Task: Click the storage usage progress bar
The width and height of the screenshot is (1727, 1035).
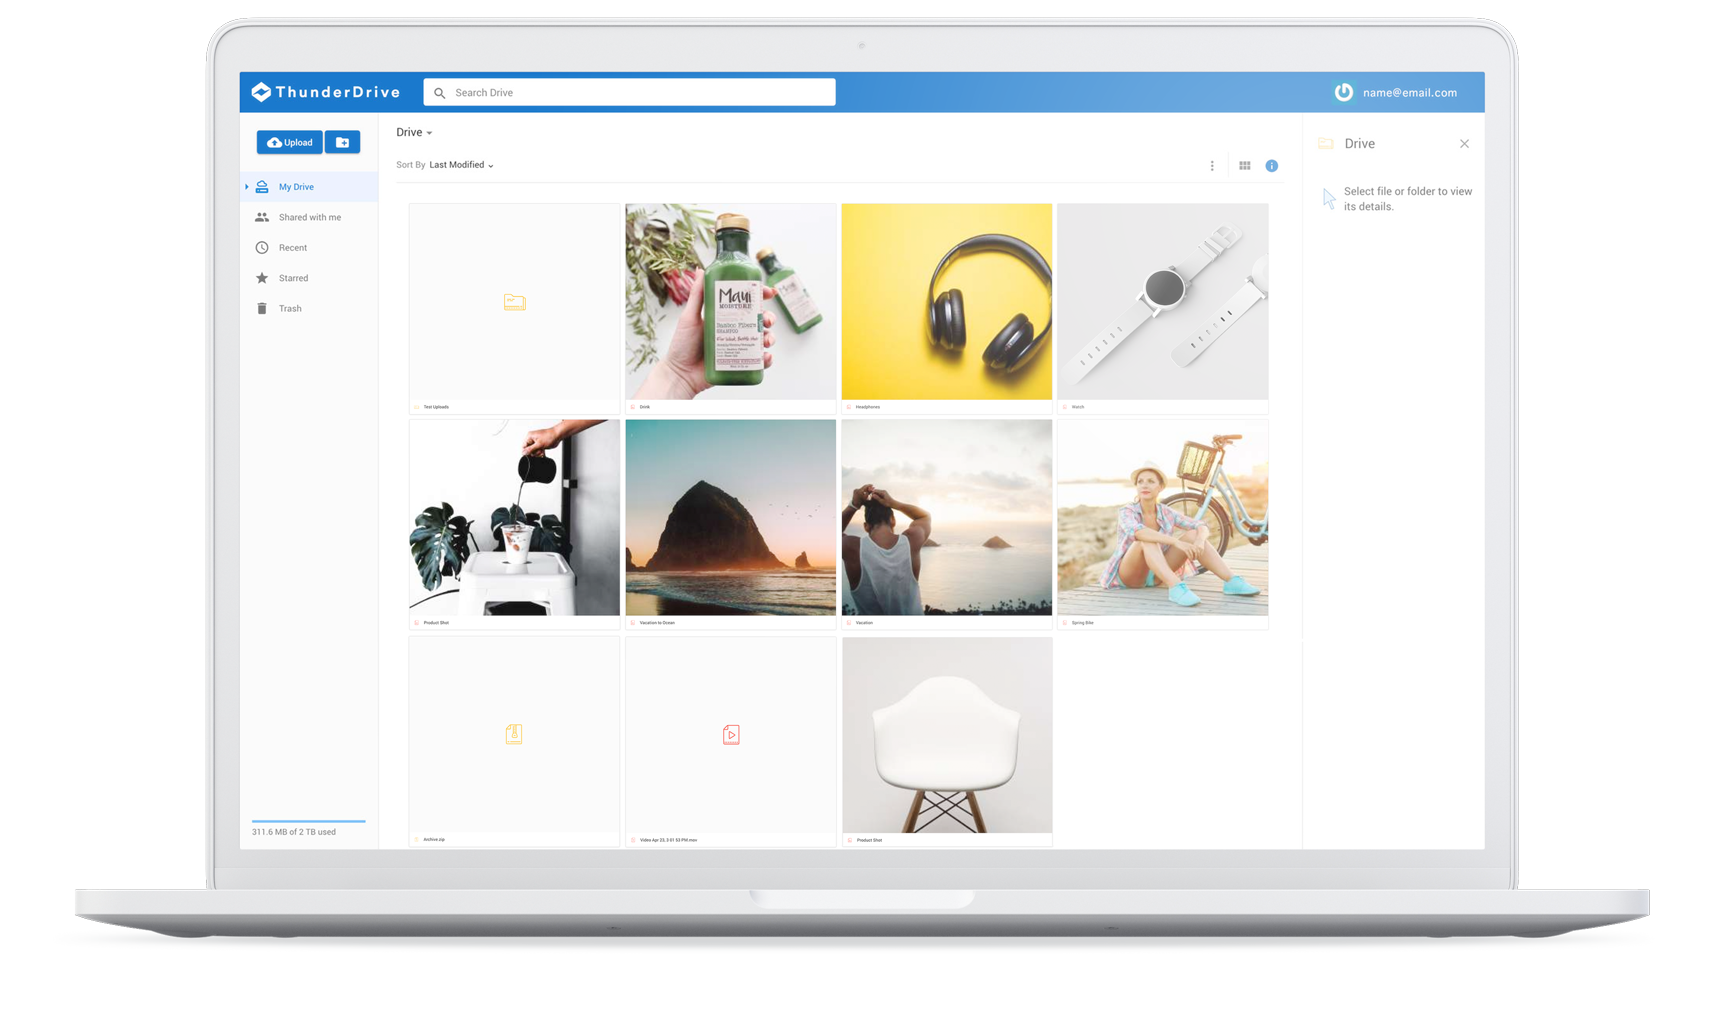Action: (x=308, y=821)
